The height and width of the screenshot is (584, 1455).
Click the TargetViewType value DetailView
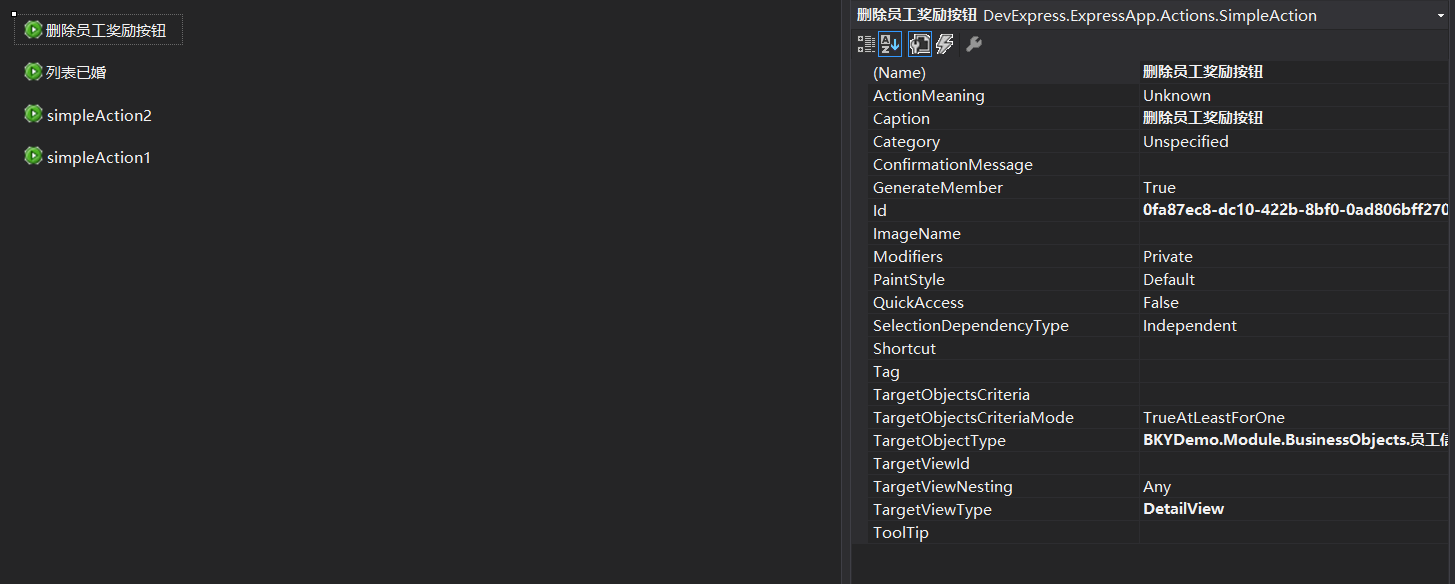[1183, 509]
